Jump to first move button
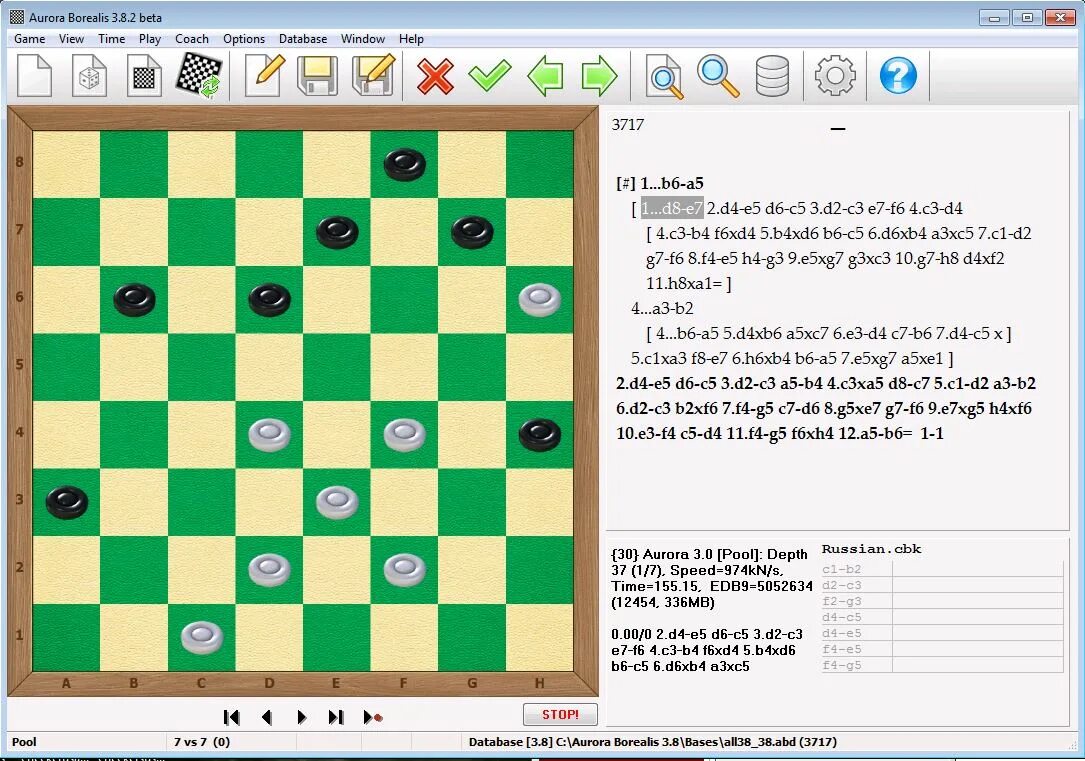Screen dimensions: 1085x761 pos(232,717)
